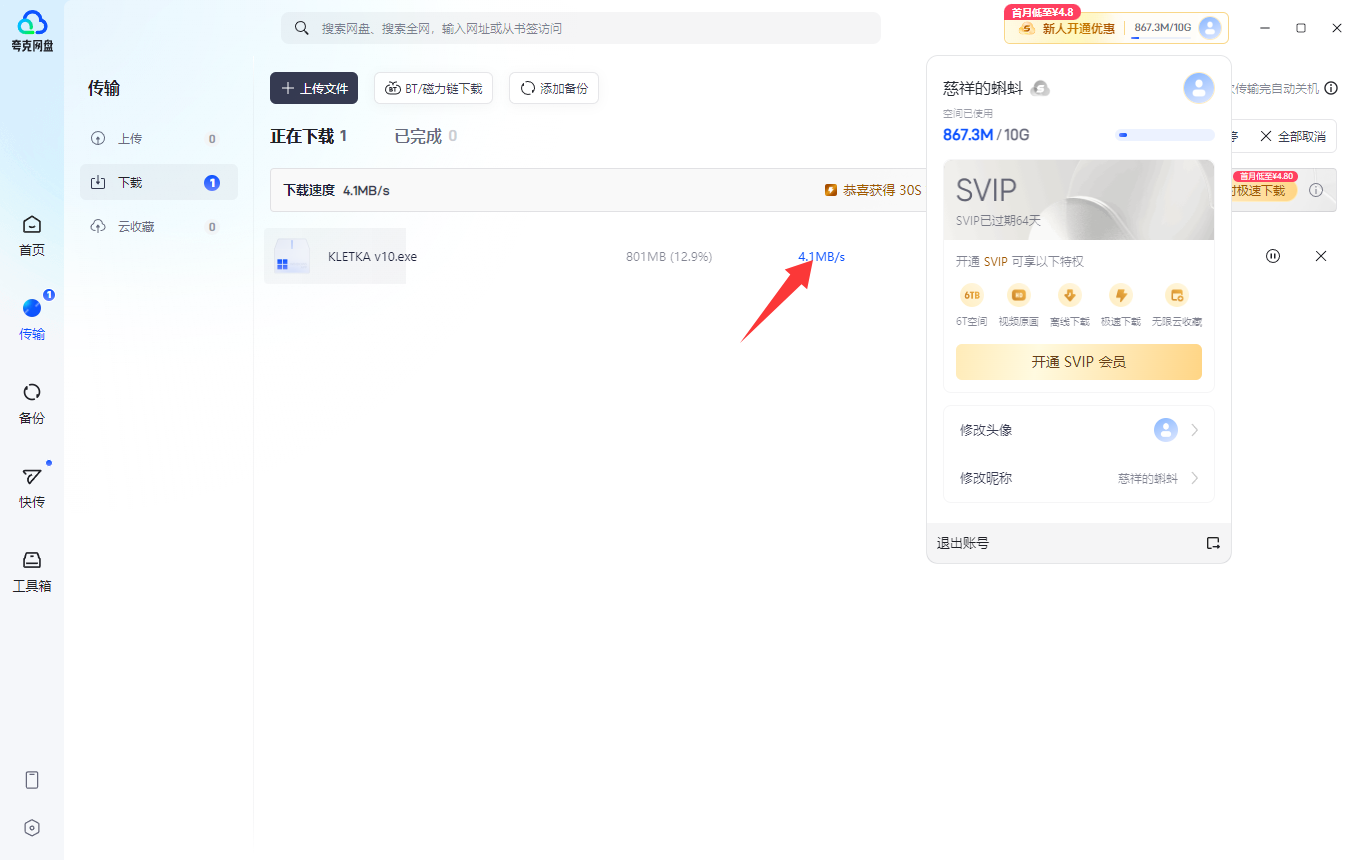Open settings via the gear icon
This screenshot has height=860, width=1361.
tap(31, 827)
